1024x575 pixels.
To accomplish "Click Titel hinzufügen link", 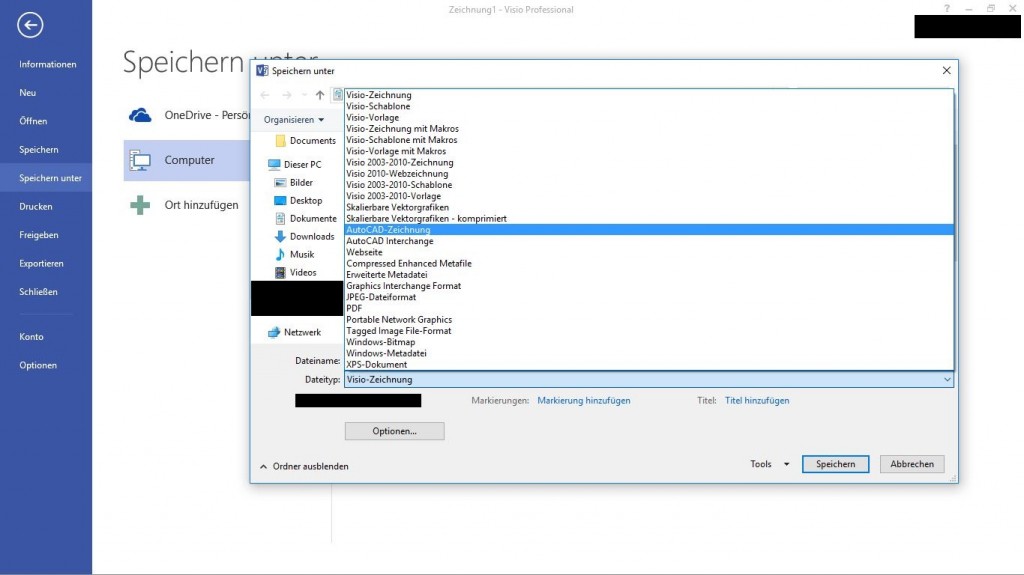I will tap(756, 401).
